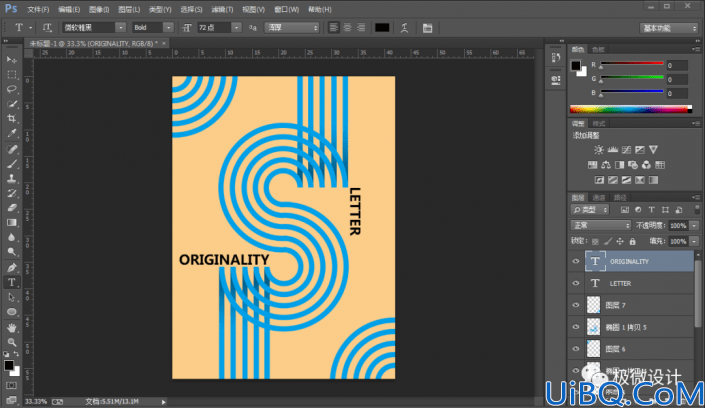Open the layer filter type dropdown

[590, 210]
